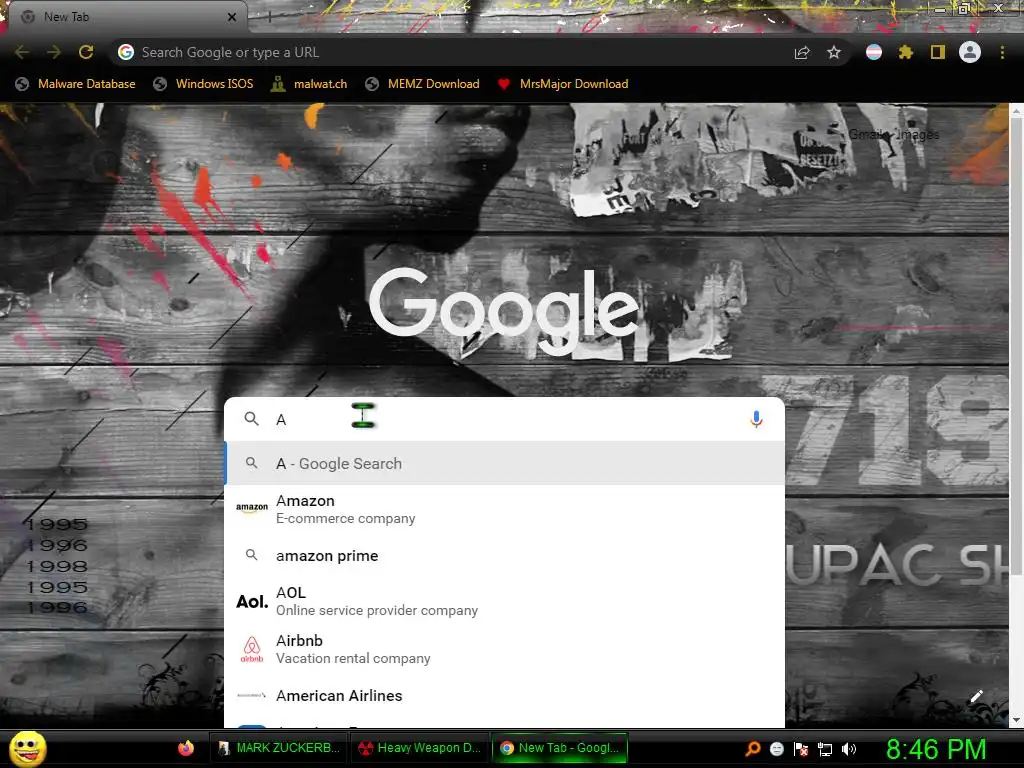The height and width of the screenshot is (768, 1024).
Task: Open the Extensions puzzle piece menu
Action: tap(906, 52)
